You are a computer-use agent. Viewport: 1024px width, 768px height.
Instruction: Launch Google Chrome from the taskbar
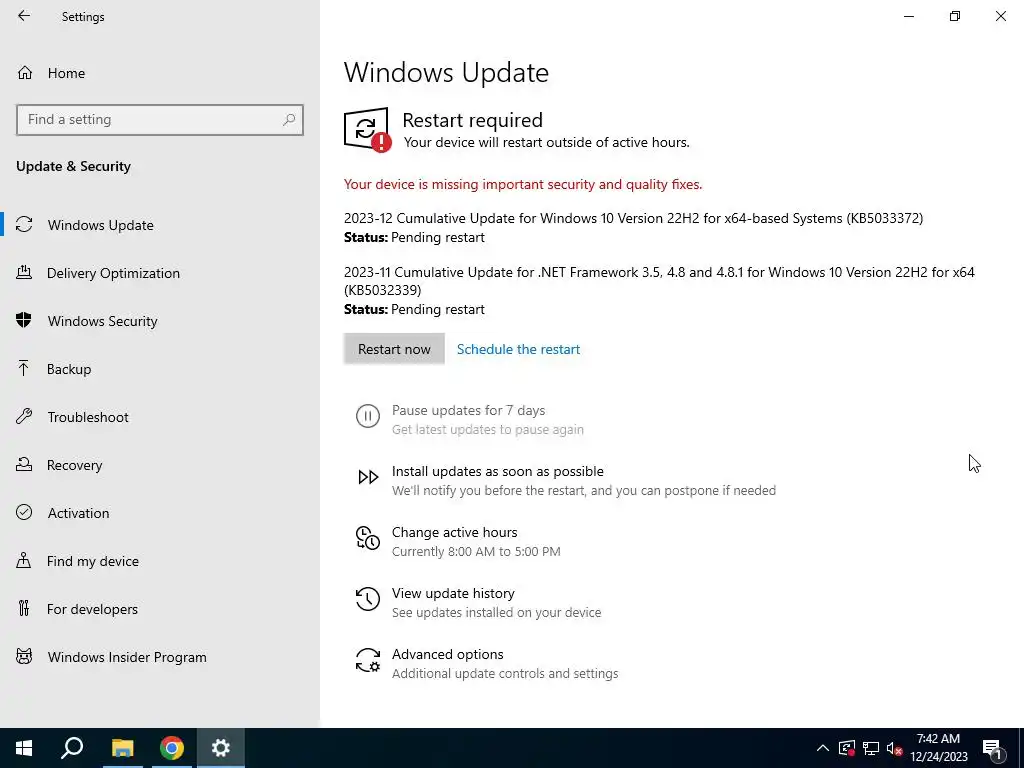172,748
